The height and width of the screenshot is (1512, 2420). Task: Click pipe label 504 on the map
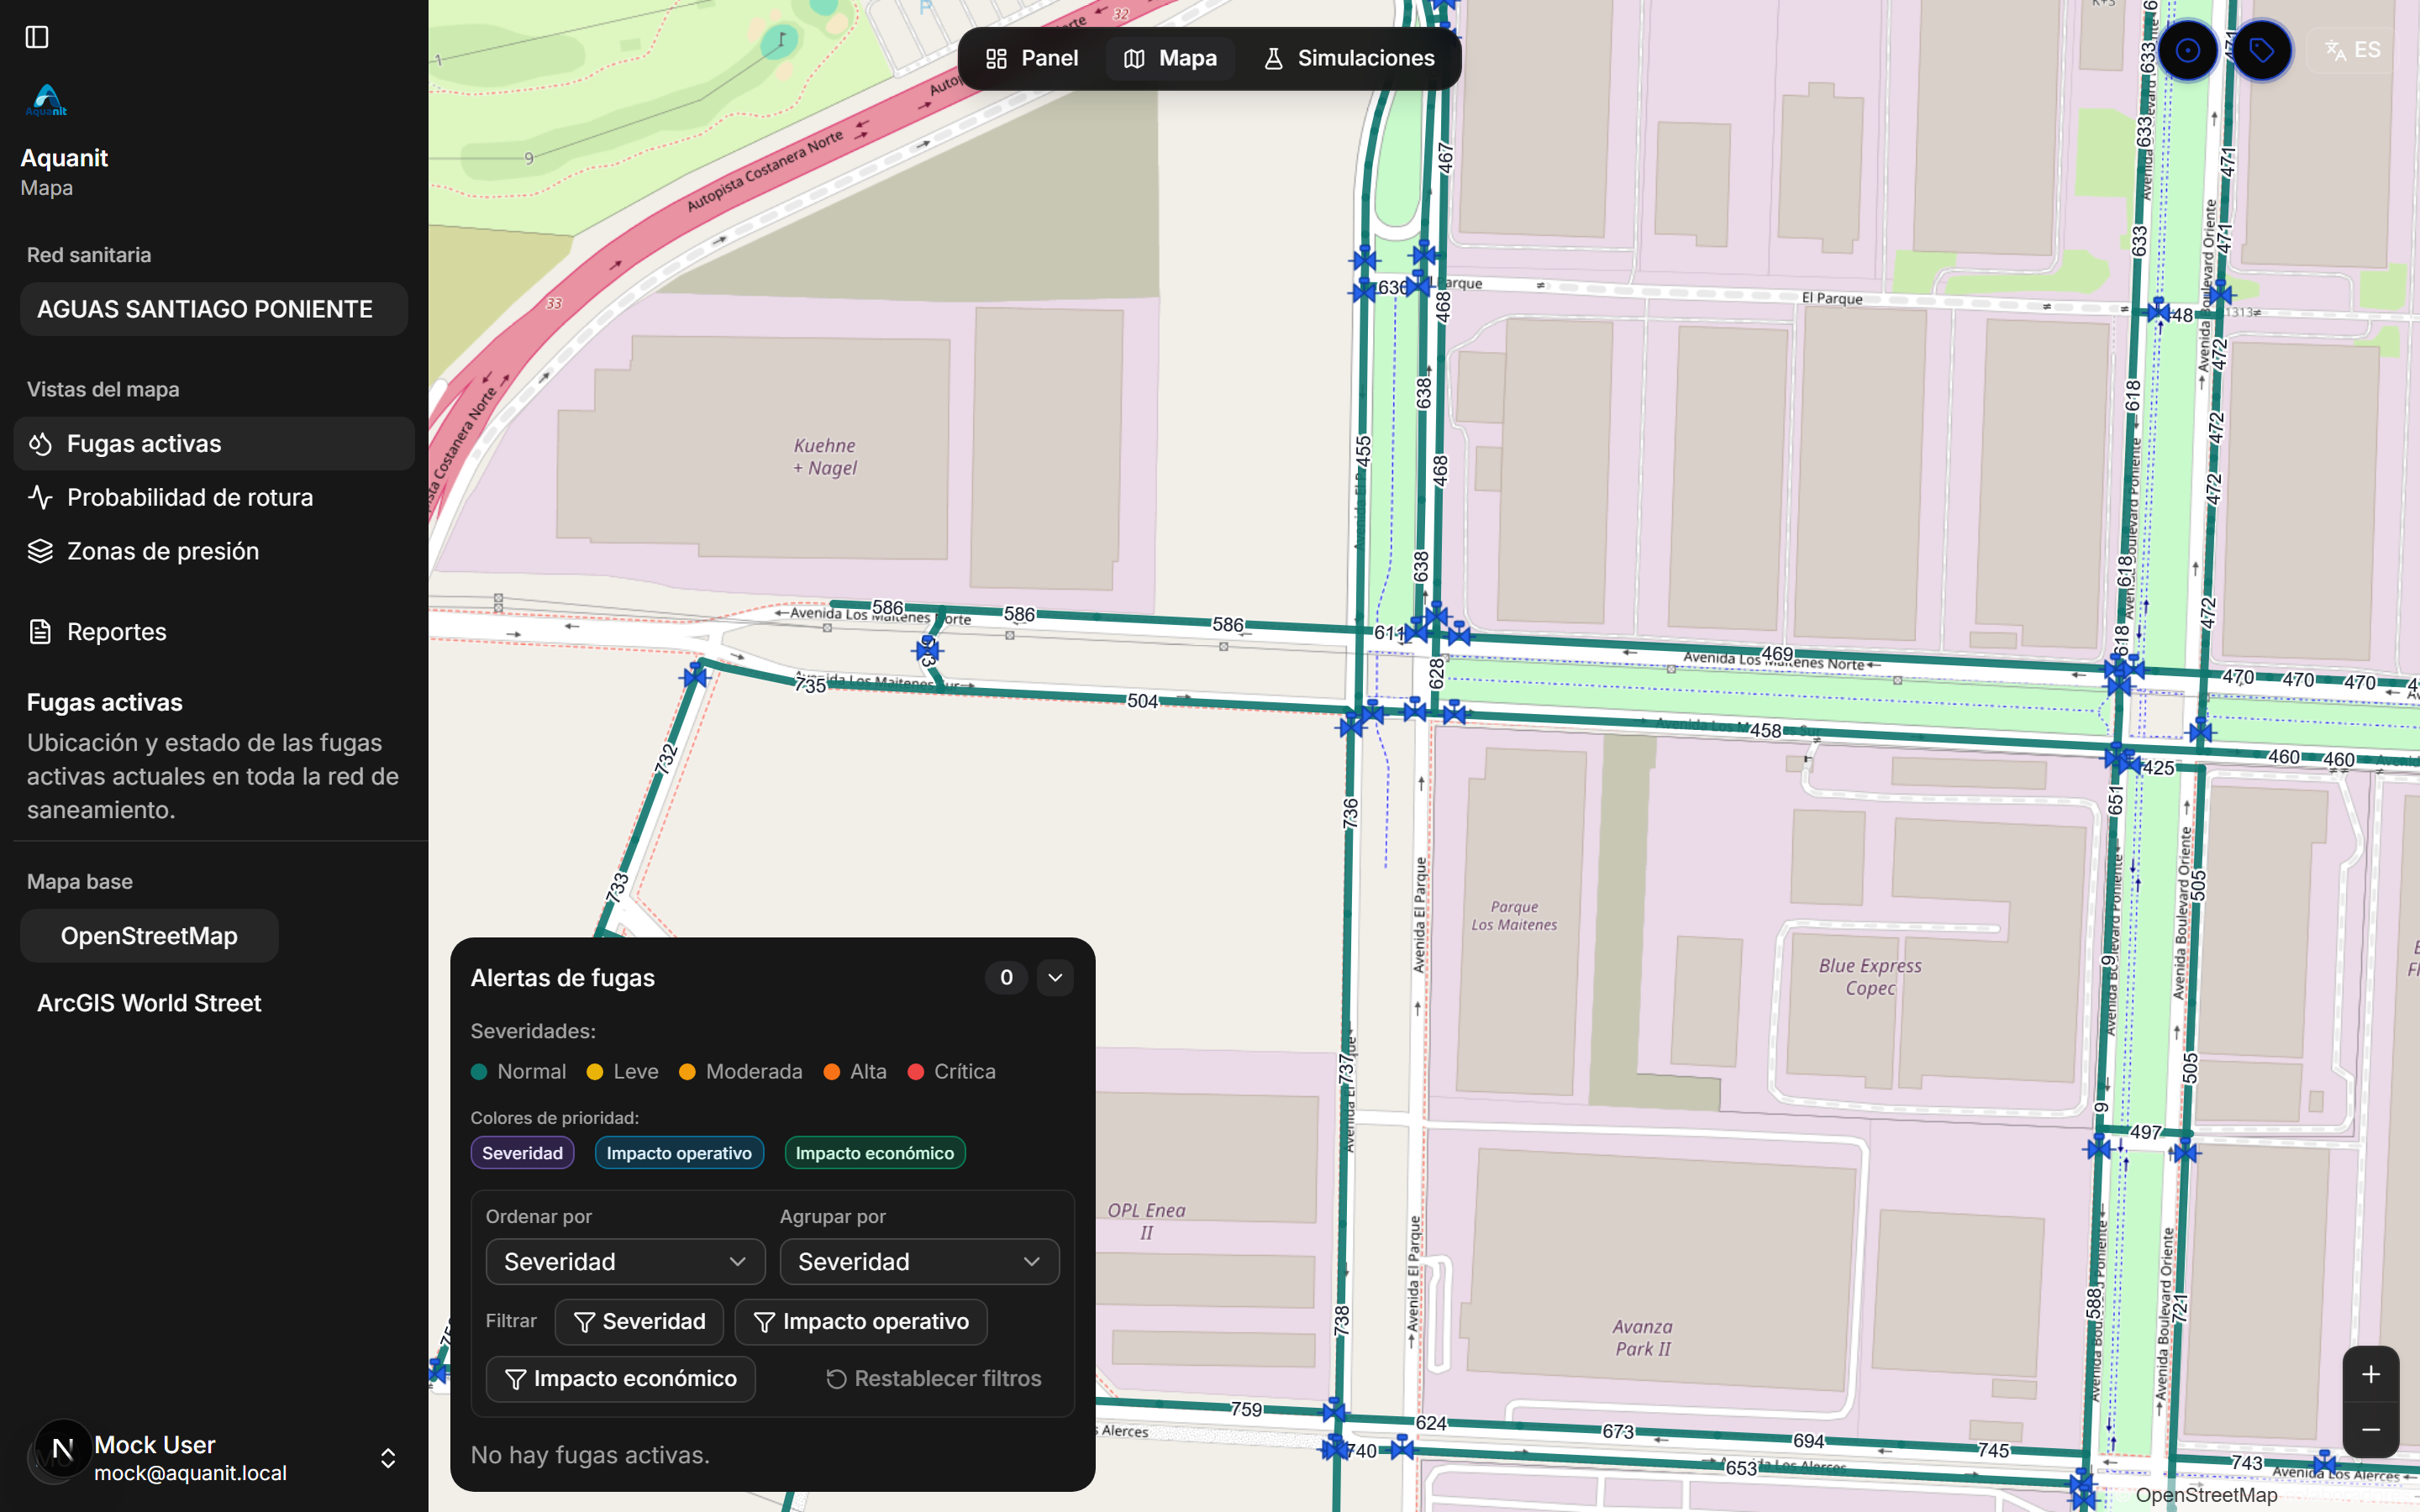pyautogui.click(x=1142, y=701)
